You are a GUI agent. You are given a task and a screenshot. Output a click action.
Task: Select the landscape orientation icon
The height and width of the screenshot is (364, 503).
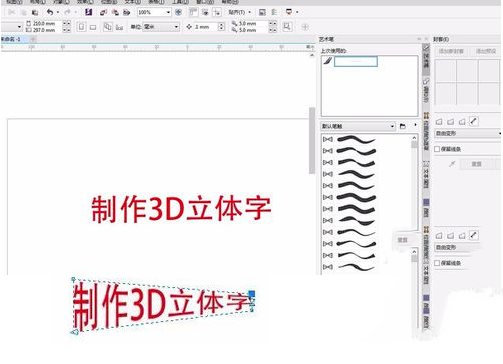pos(93,27)
